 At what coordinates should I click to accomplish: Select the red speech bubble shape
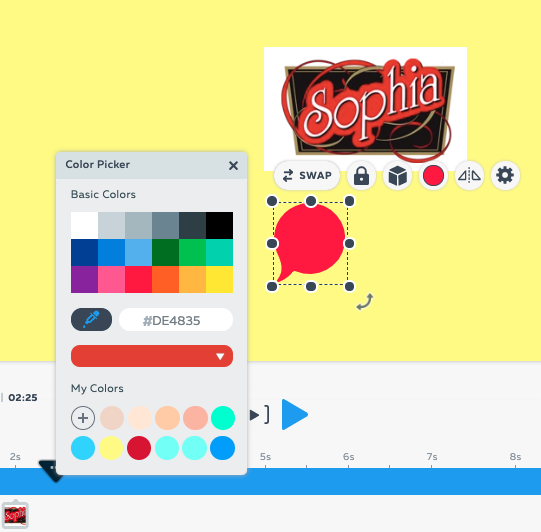pos(310,242)
